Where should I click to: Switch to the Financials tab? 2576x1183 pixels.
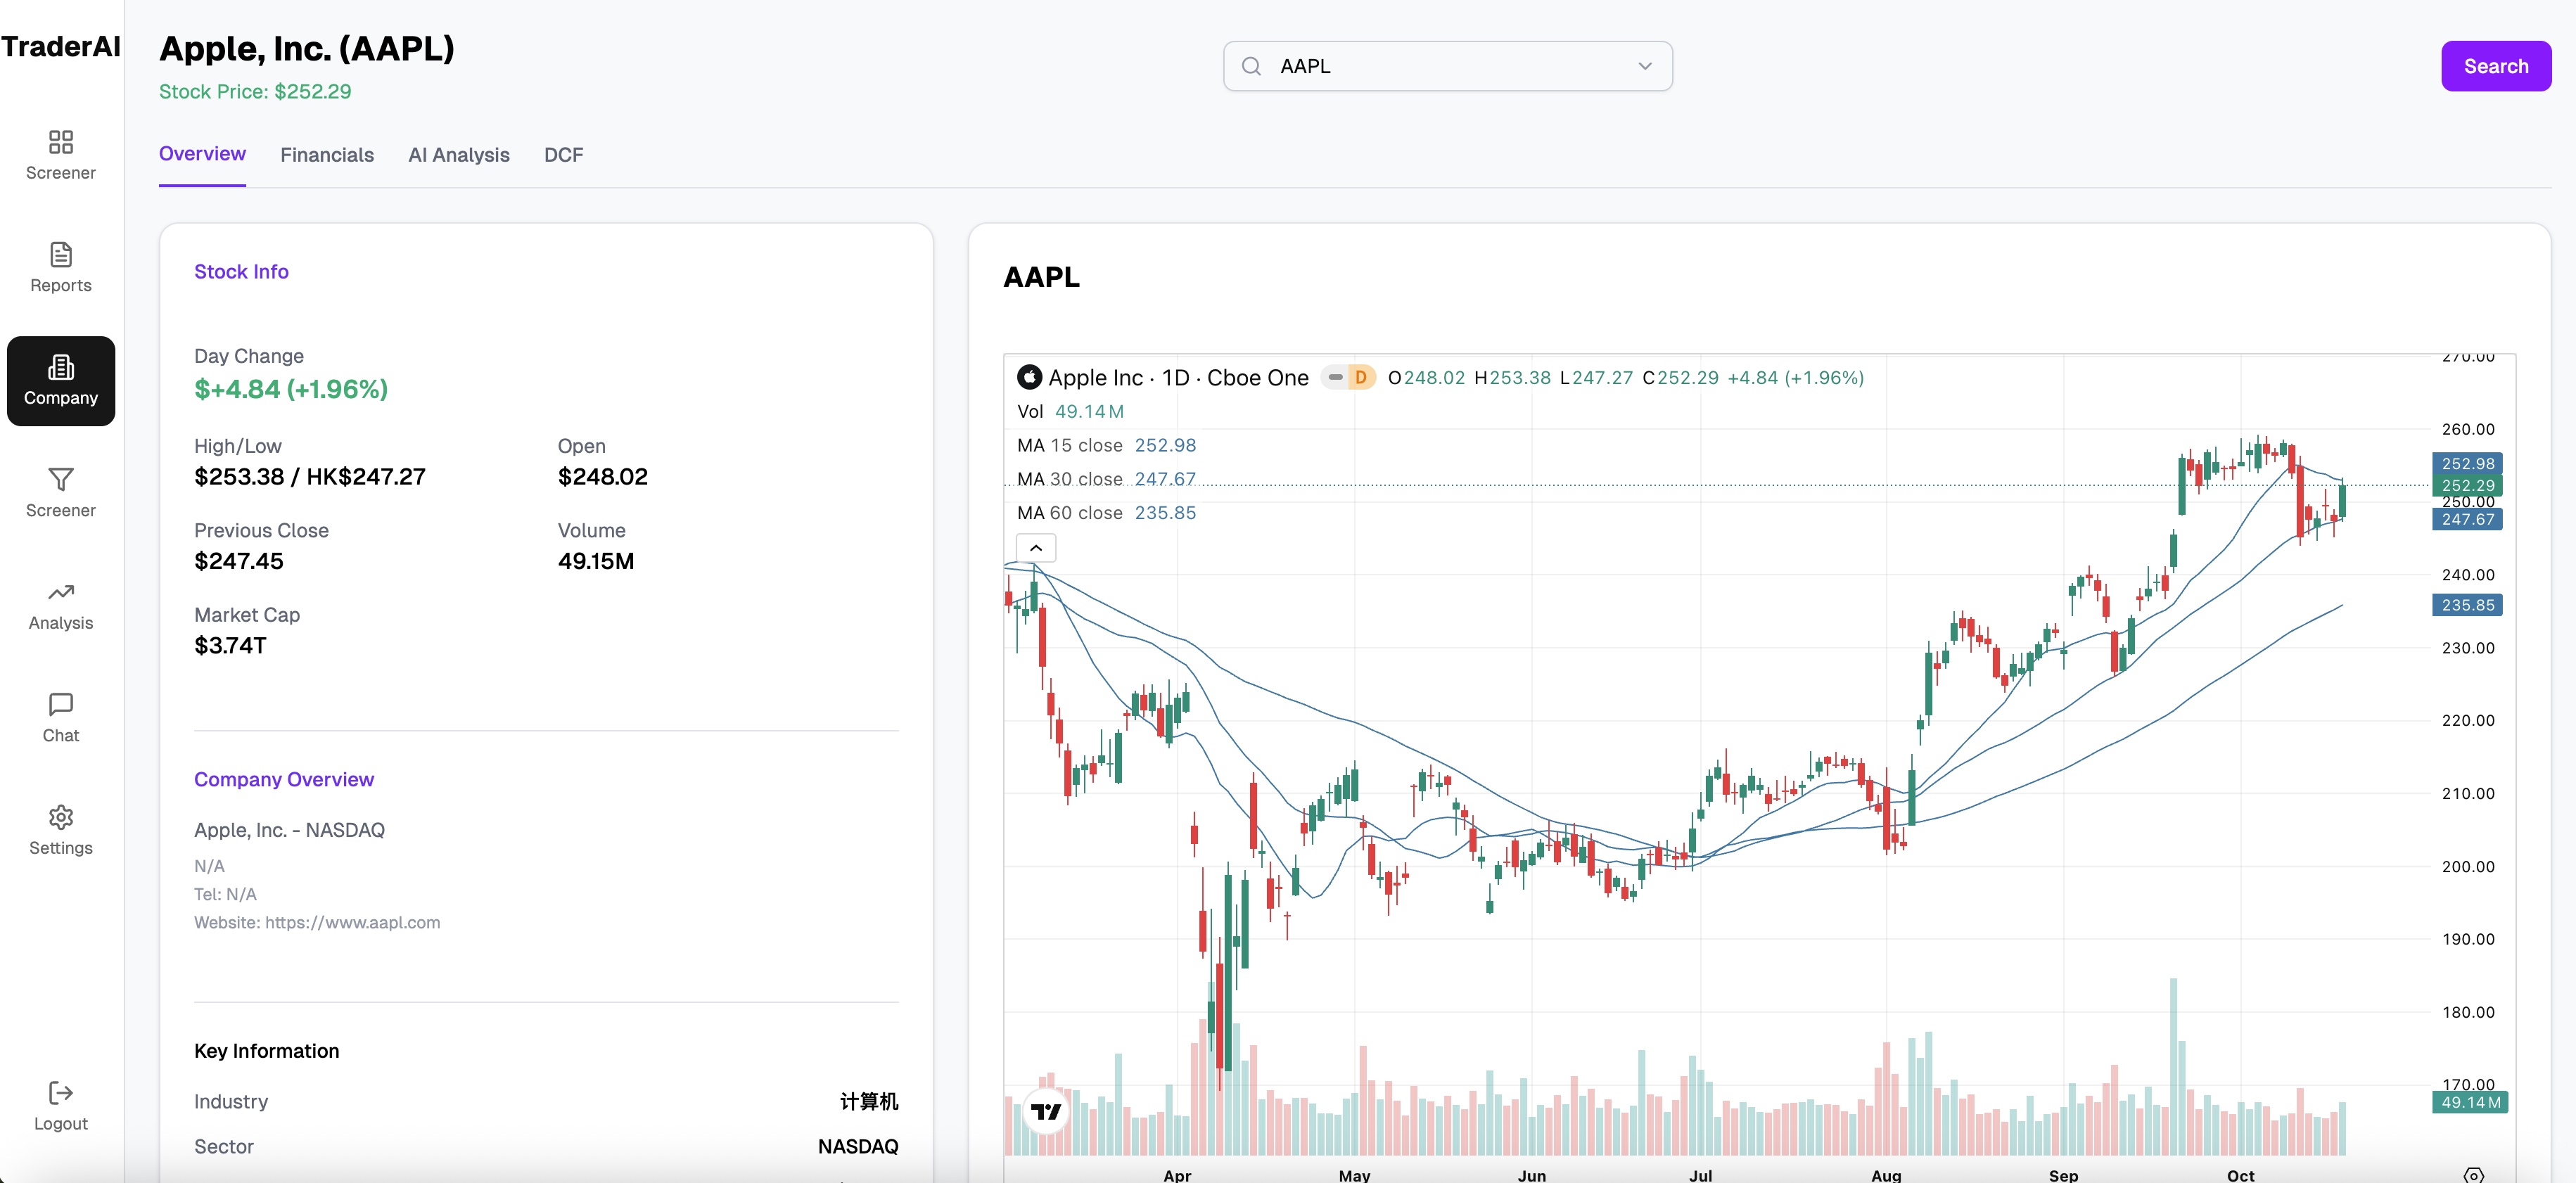click(x=327, y=155)
